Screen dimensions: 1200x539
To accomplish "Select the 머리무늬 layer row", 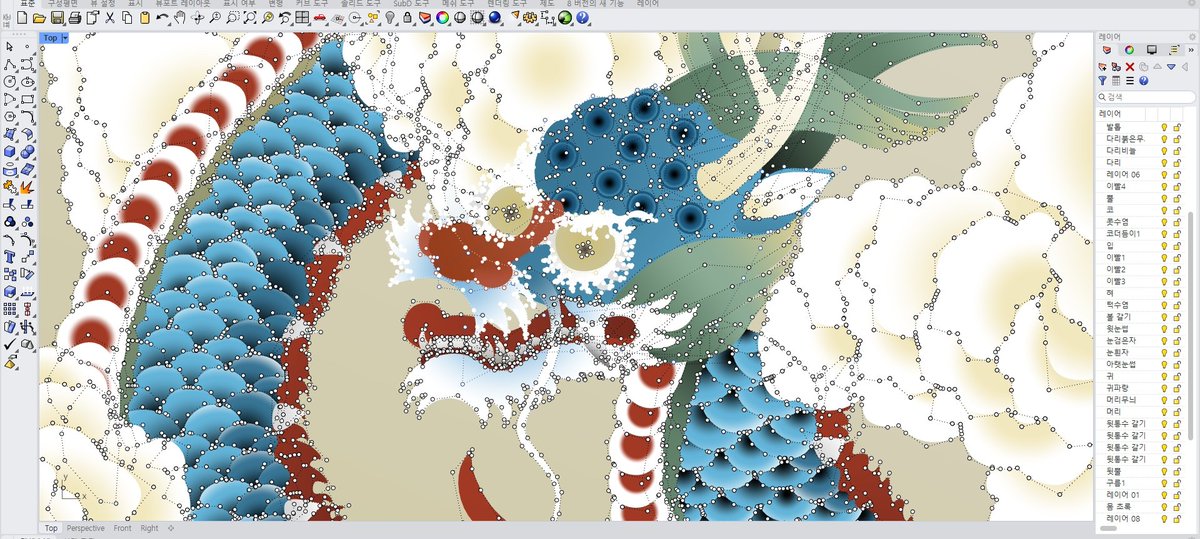I will tap(1144, 399).
